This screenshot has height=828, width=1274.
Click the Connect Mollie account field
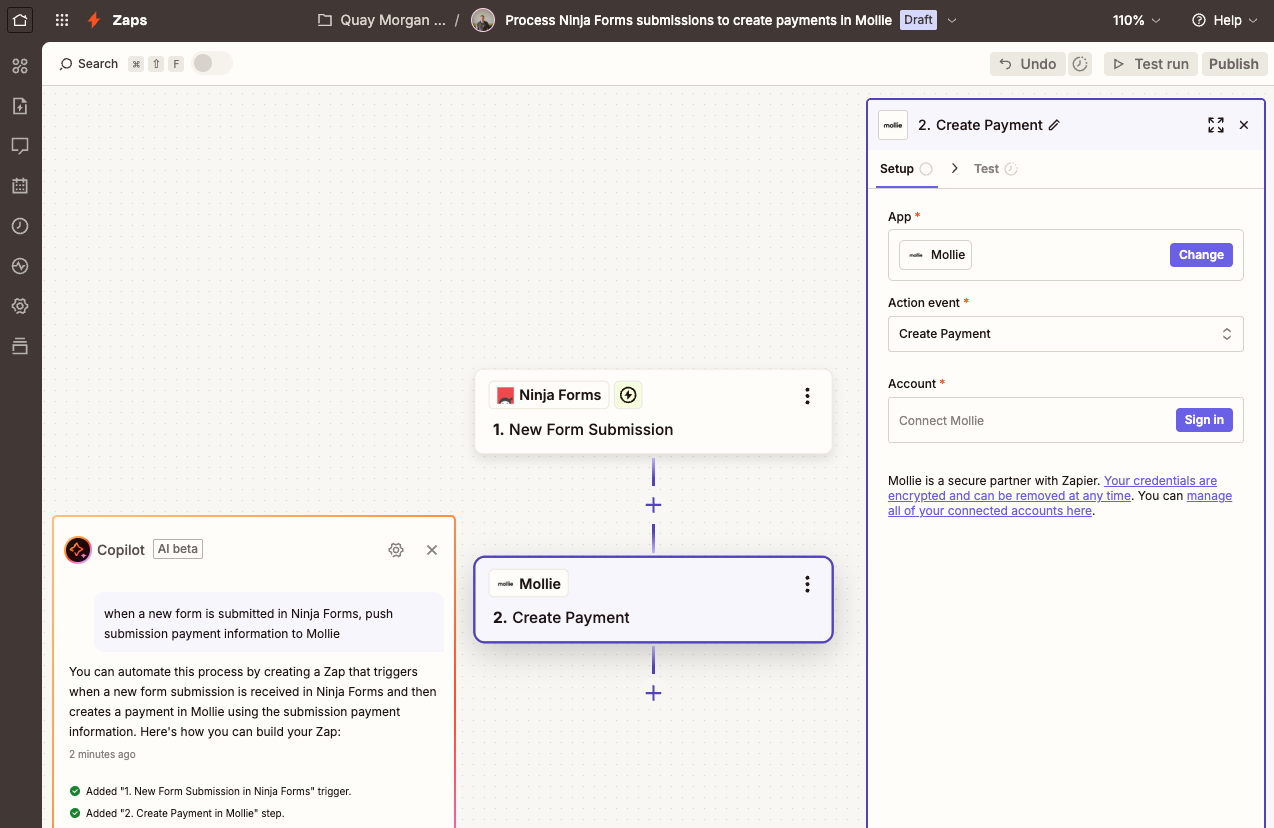click(1066, 420)
